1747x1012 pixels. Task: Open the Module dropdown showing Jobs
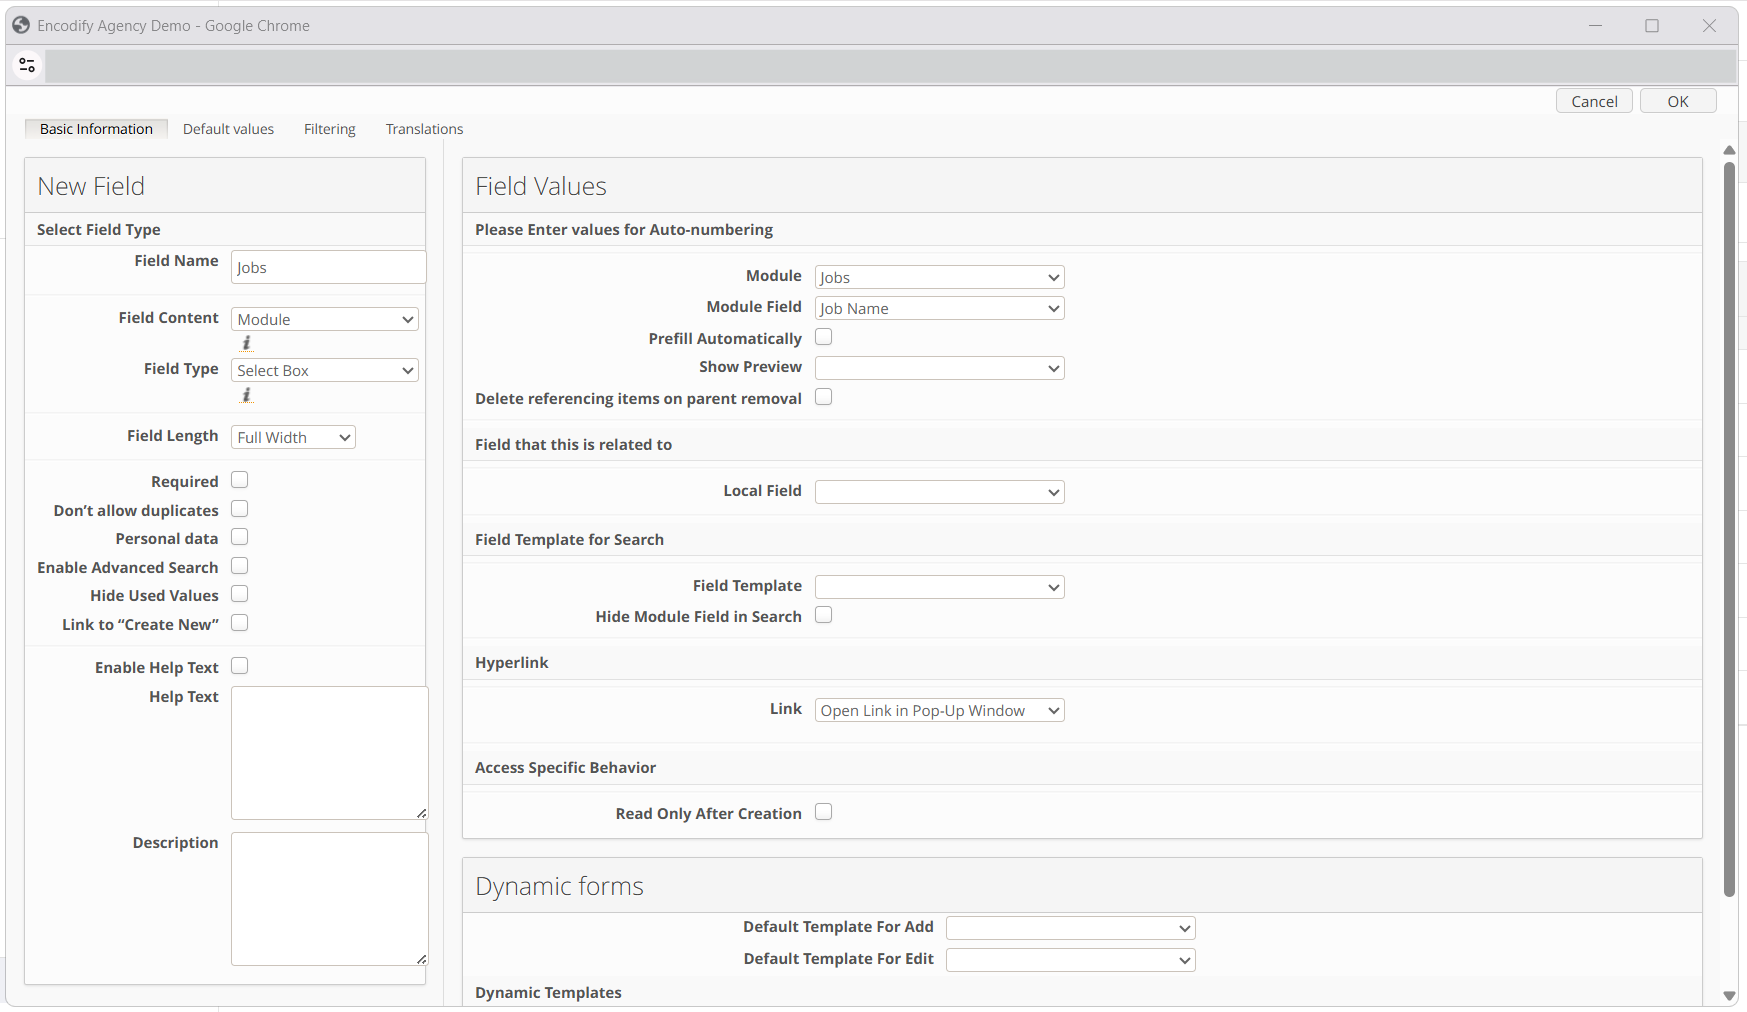(940, 277)
